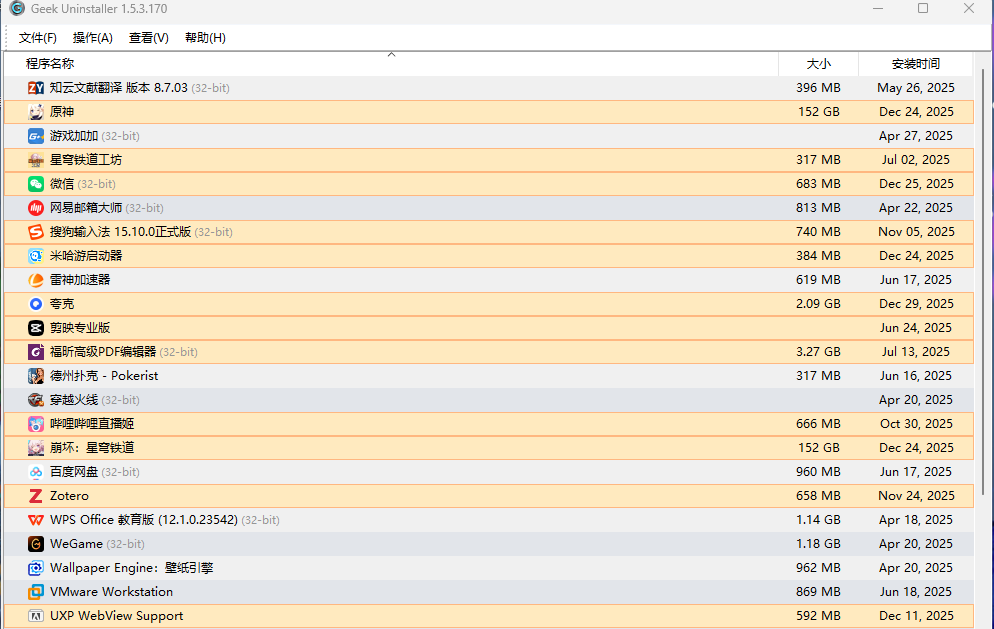Click the 百度网盘 icon

coord(36,472)
